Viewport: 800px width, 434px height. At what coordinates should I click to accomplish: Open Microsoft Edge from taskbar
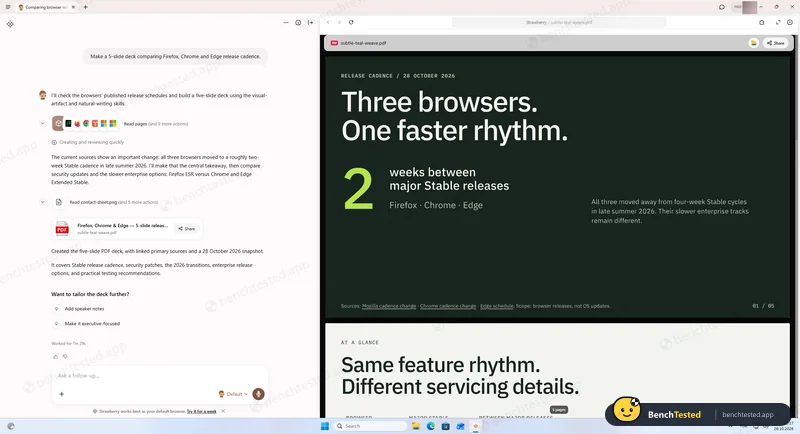pyautogui.click(x=431, y=426)
